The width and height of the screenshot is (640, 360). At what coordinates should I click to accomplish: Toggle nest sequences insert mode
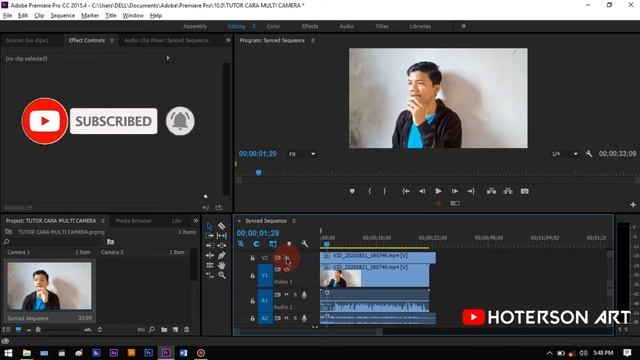coord(241,244)
